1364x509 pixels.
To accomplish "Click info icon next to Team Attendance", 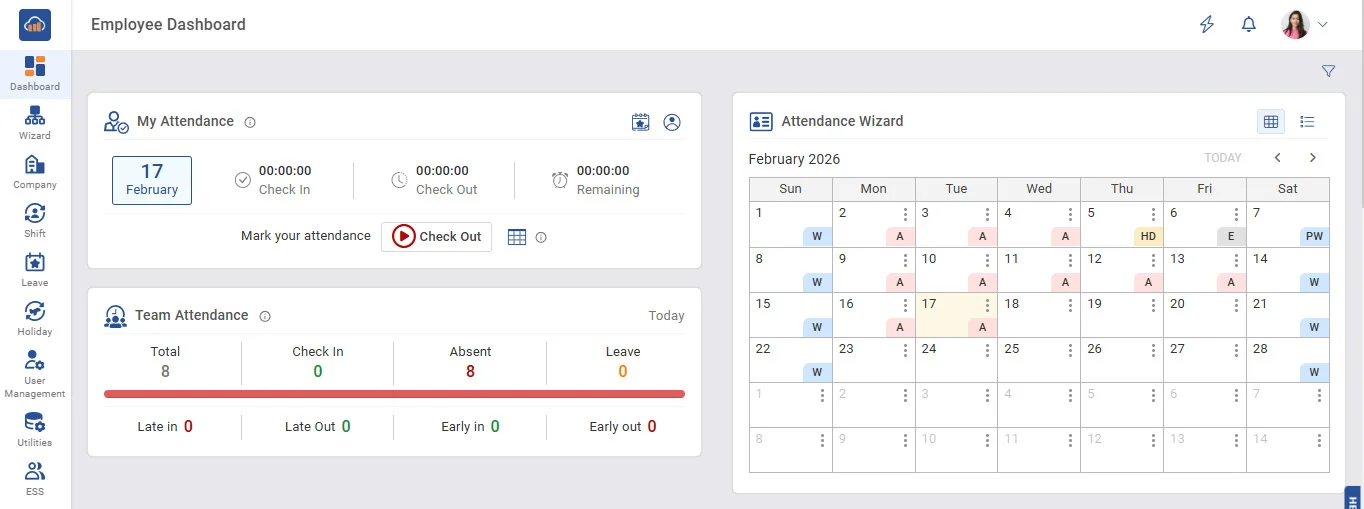I will coord(265,316).
